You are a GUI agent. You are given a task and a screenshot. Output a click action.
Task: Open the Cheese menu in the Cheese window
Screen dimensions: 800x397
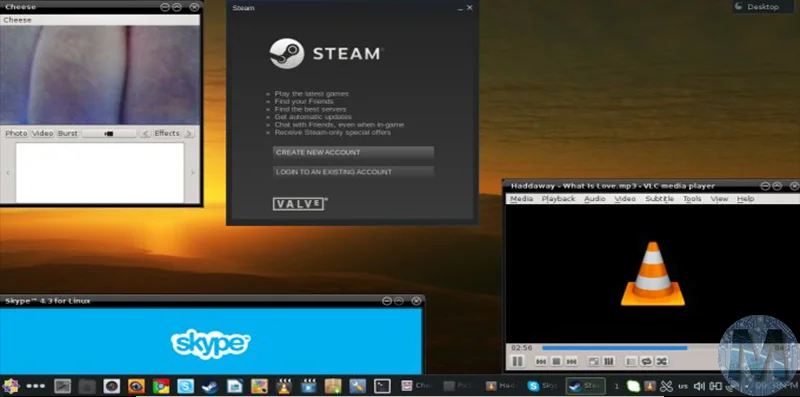[17, 20]
